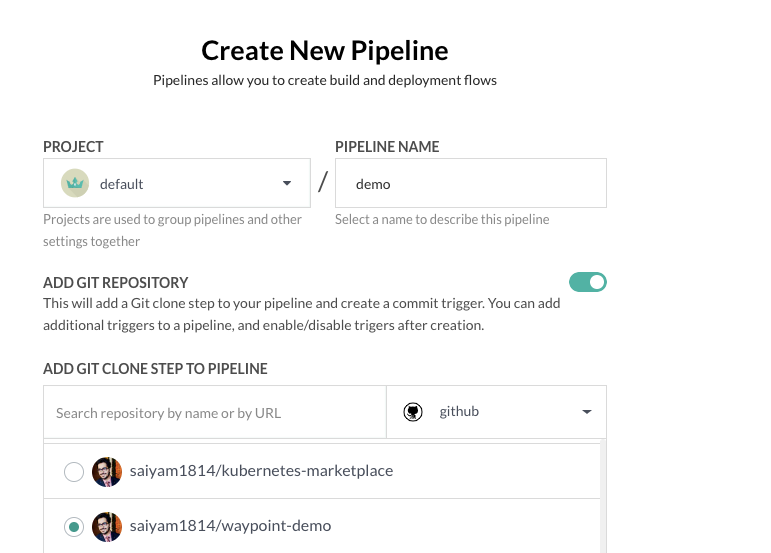
Task: Click ADD GIT CLONE STEP TO PIPELINE label
Action: pos(155,369)
